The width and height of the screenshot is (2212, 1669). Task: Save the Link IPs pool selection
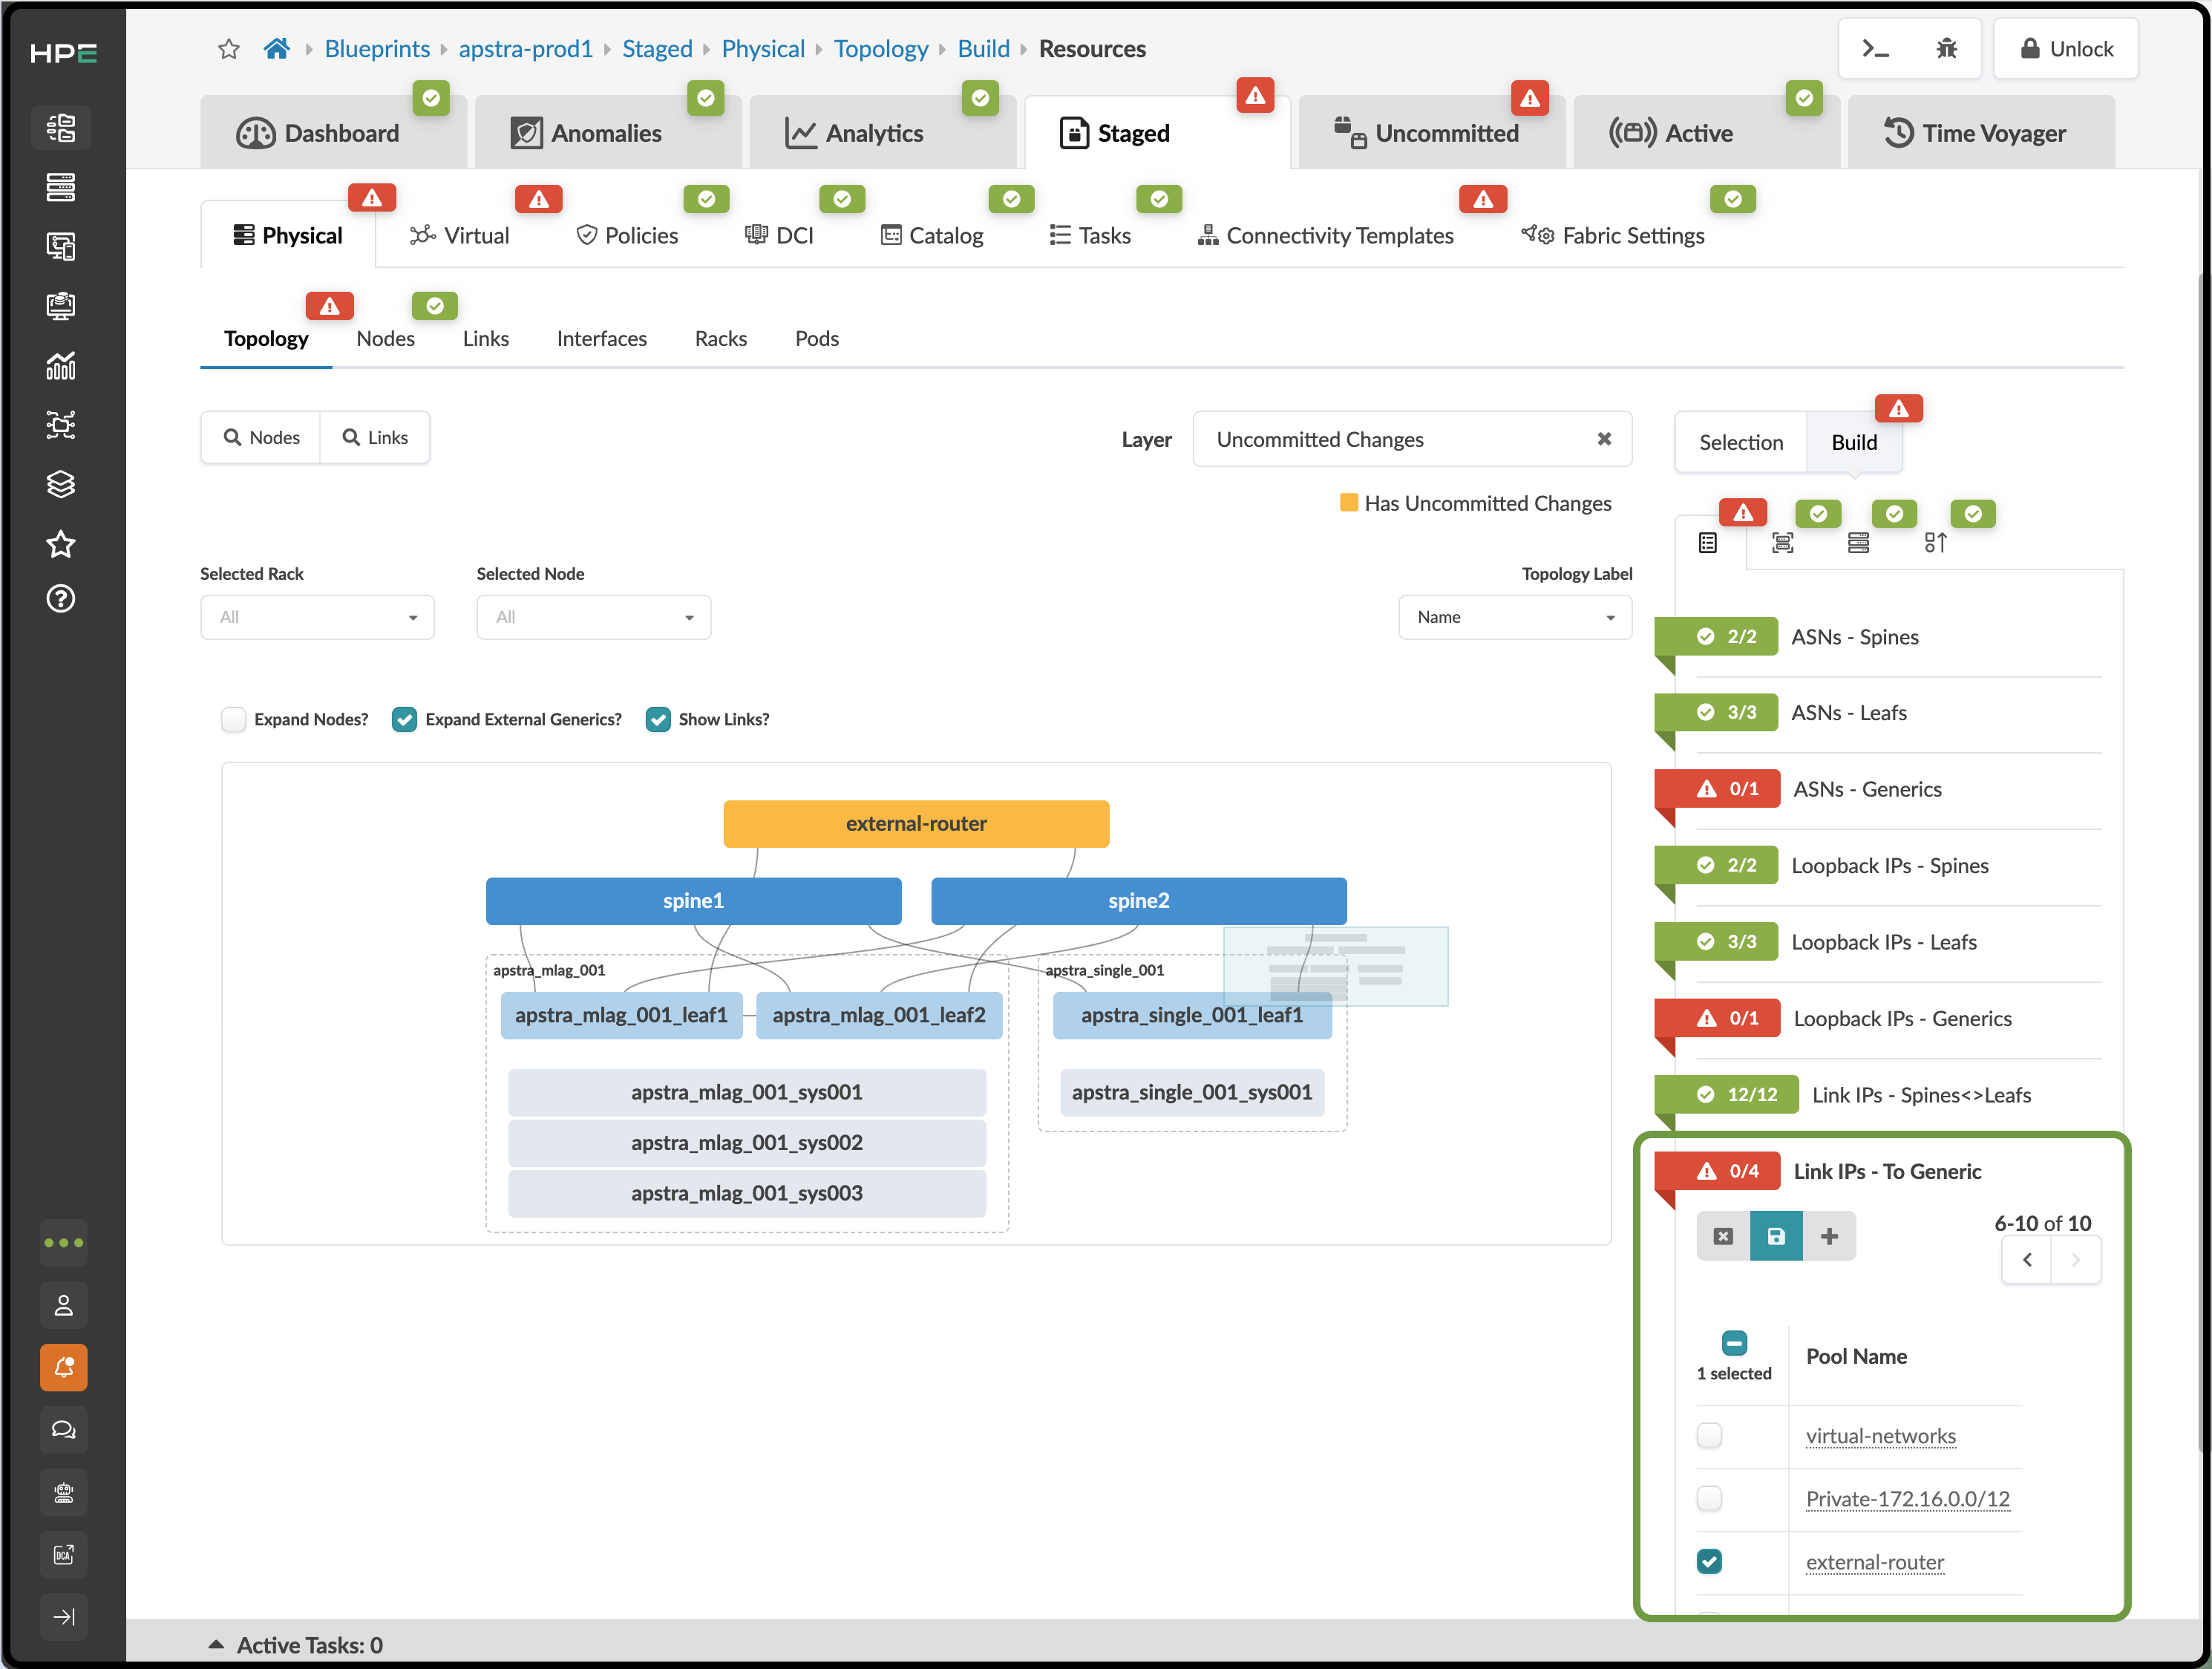[x=1776, y=1236]
